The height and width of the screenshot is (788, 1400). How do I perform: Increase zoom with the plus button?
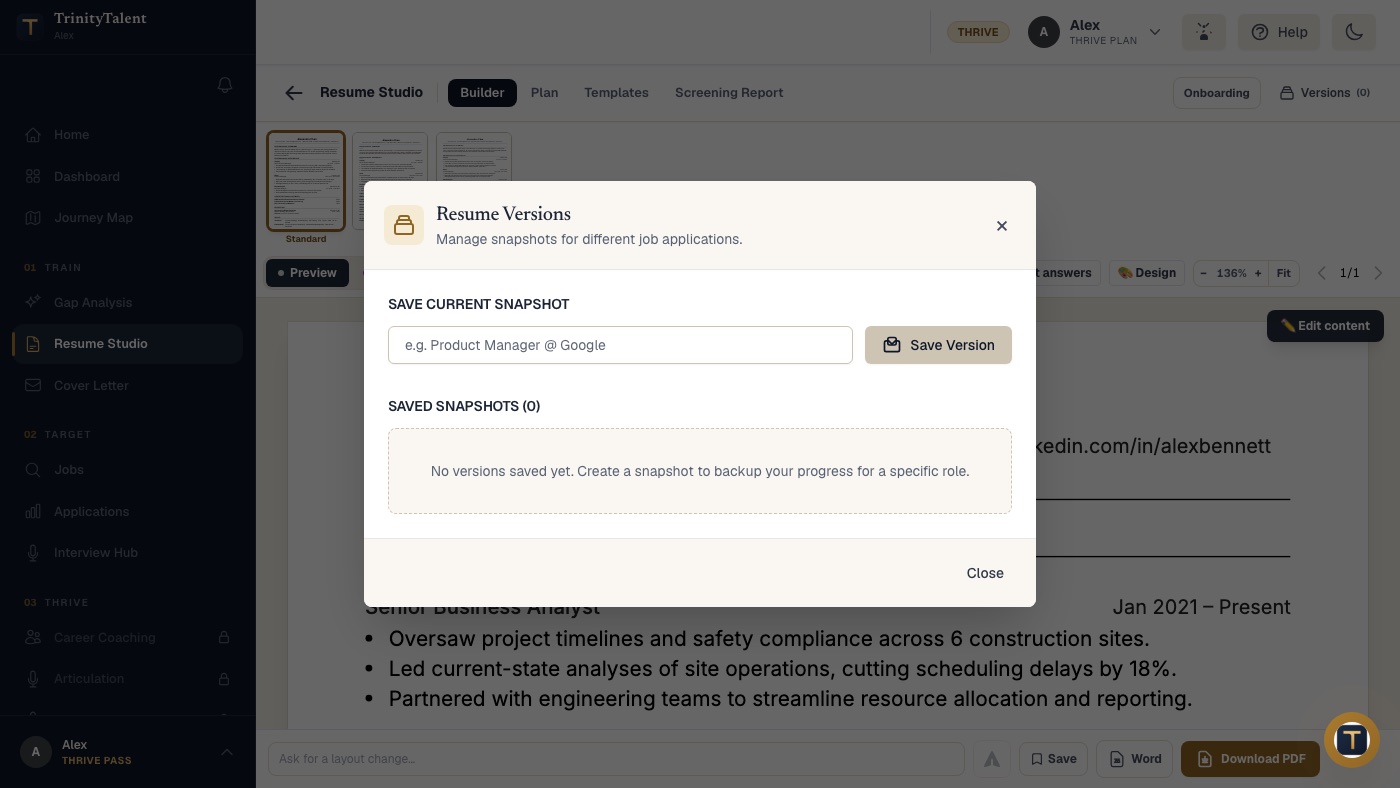[1258, 273]
